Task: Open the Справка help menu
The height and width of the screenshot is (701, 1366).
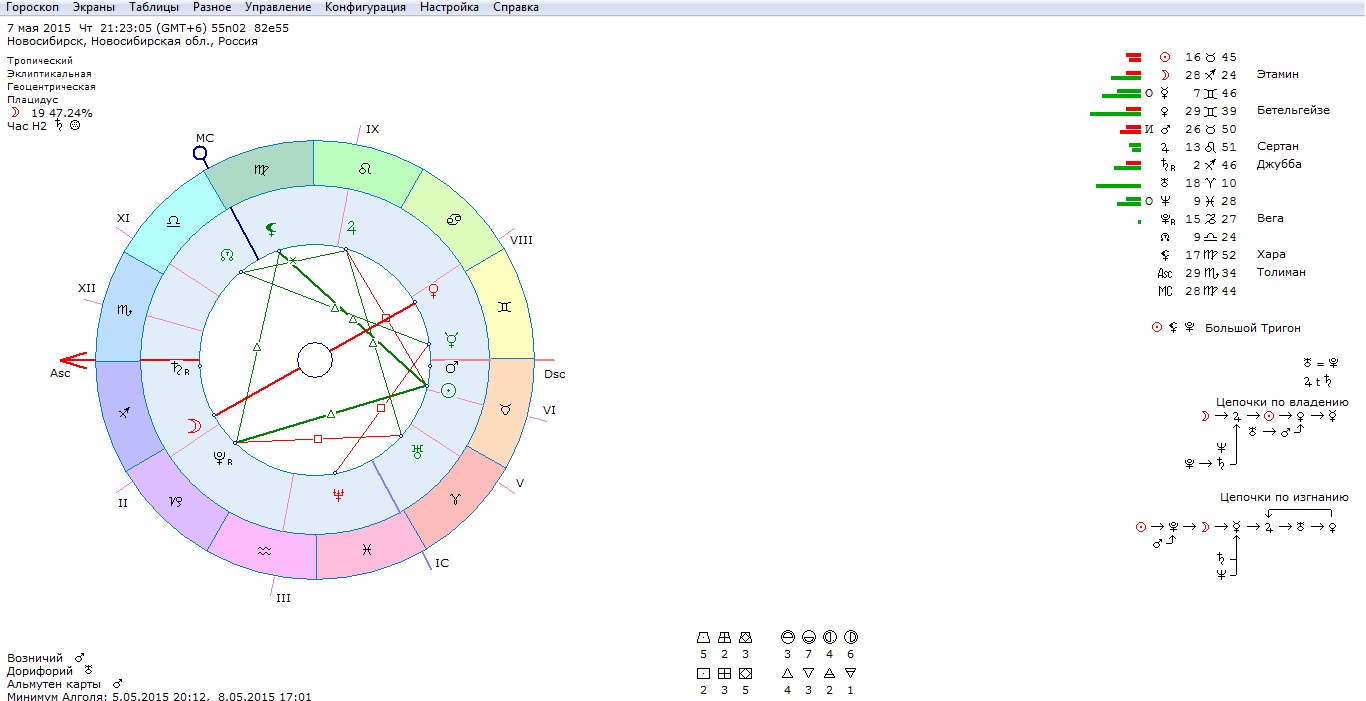Action: 515,7
